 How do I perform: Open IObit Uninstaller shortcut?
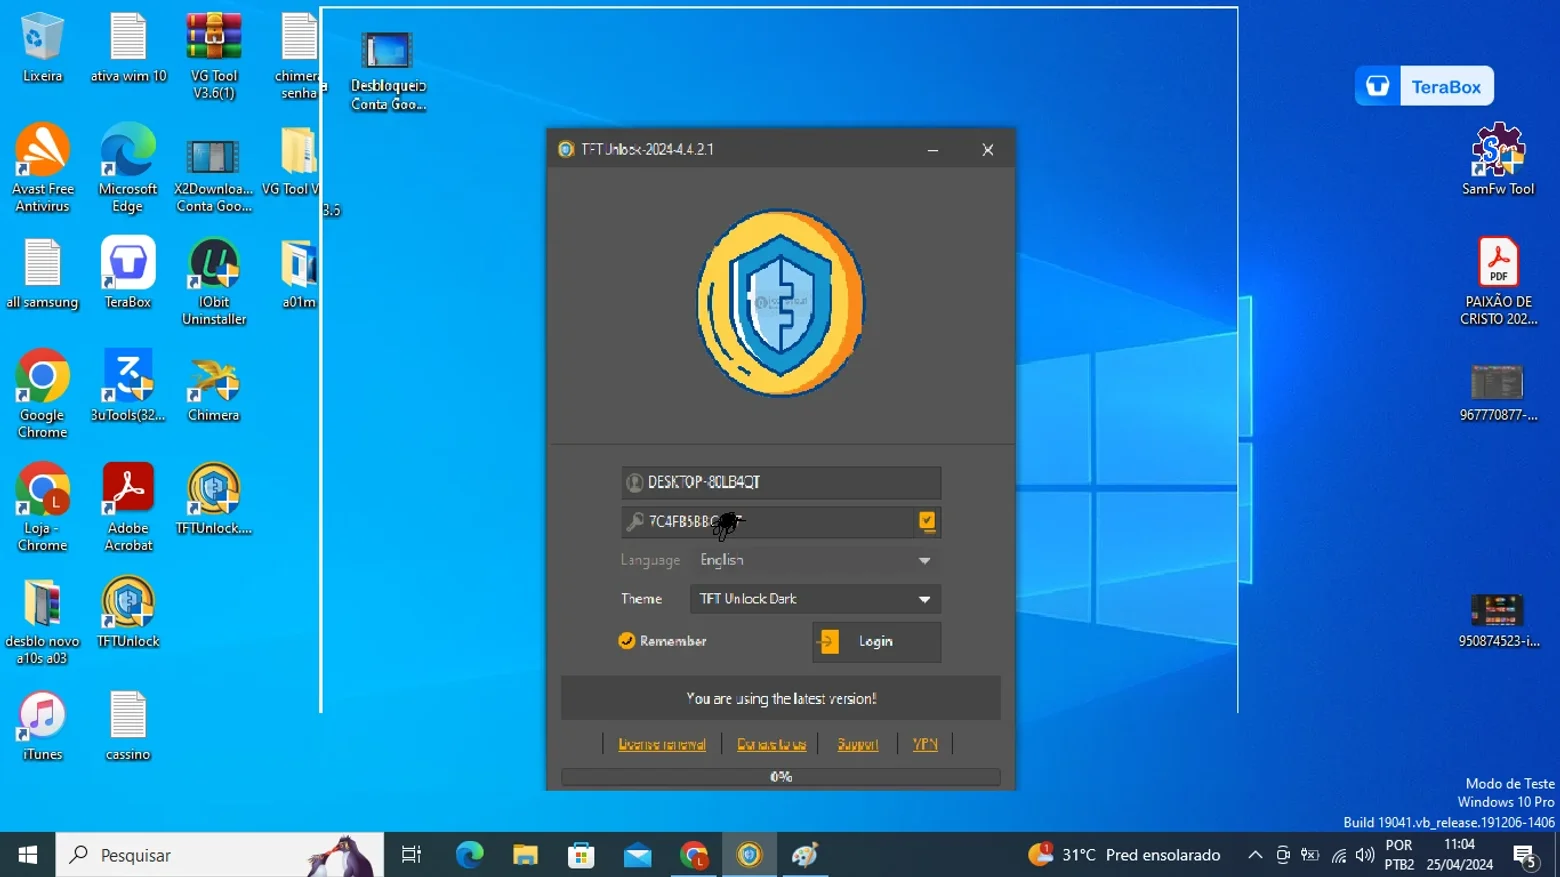213,281
